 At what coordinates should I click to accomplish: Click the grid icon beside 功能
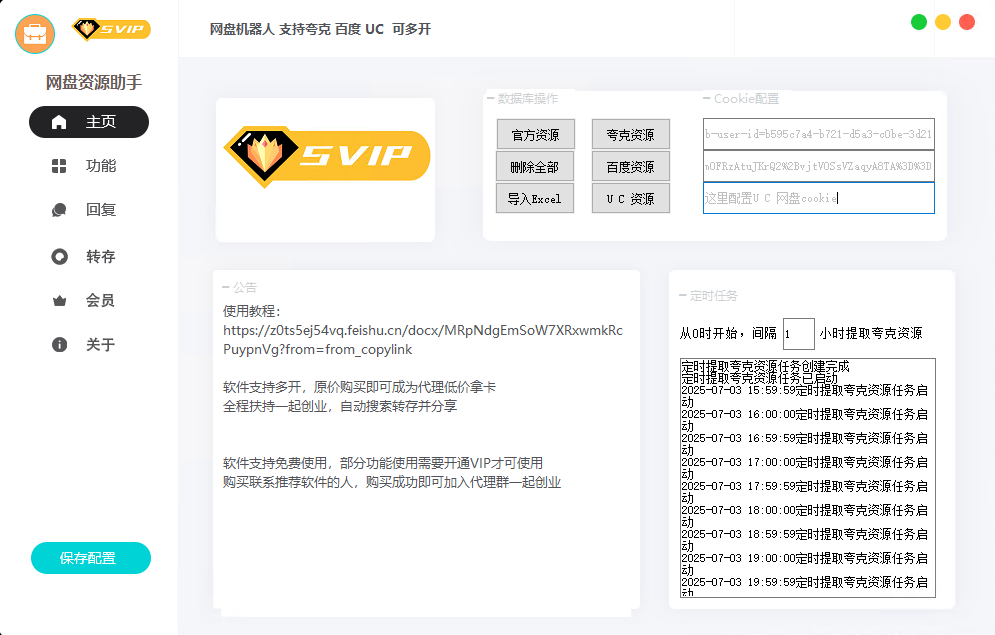(59, 166)
